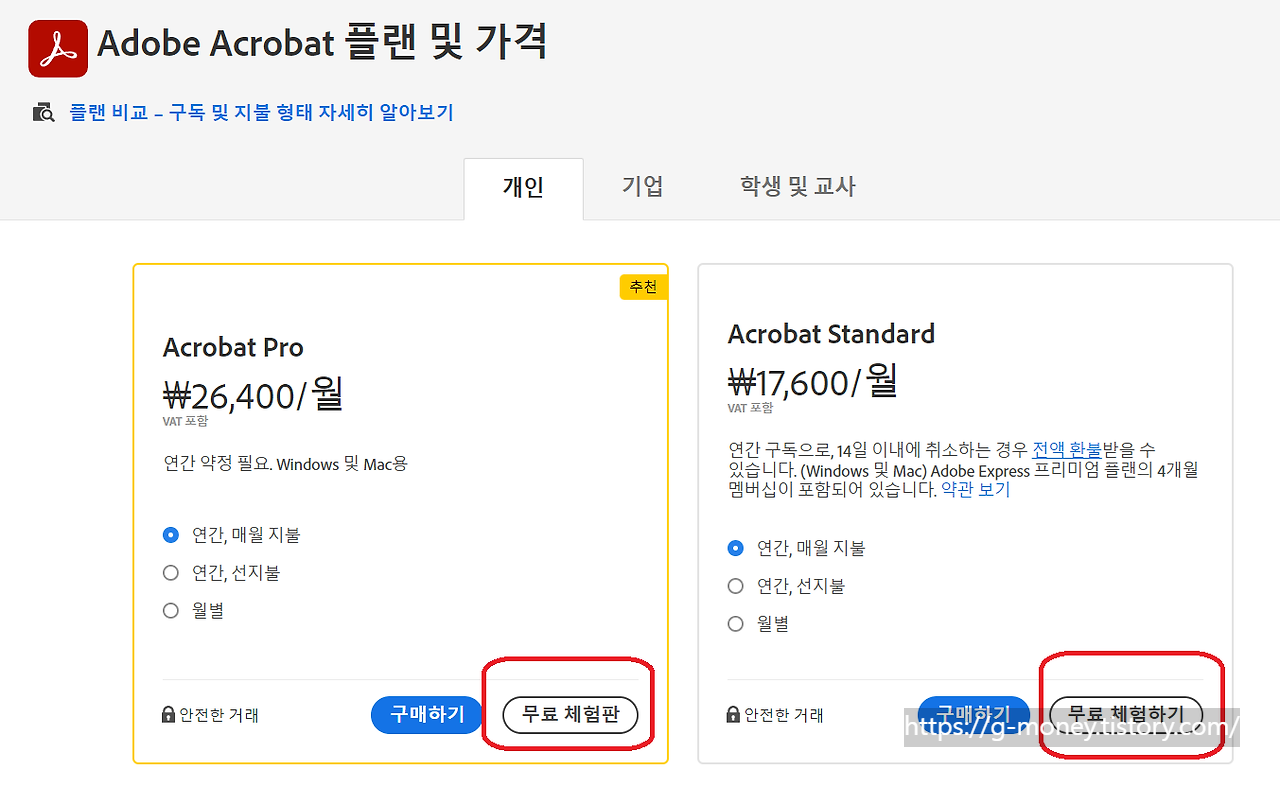Click the text '연간 약정 필요. Windows 및 Mac용'
The width and height of the screenshot is (1280, 787).
pyautogui.click(x=285, y=464)
